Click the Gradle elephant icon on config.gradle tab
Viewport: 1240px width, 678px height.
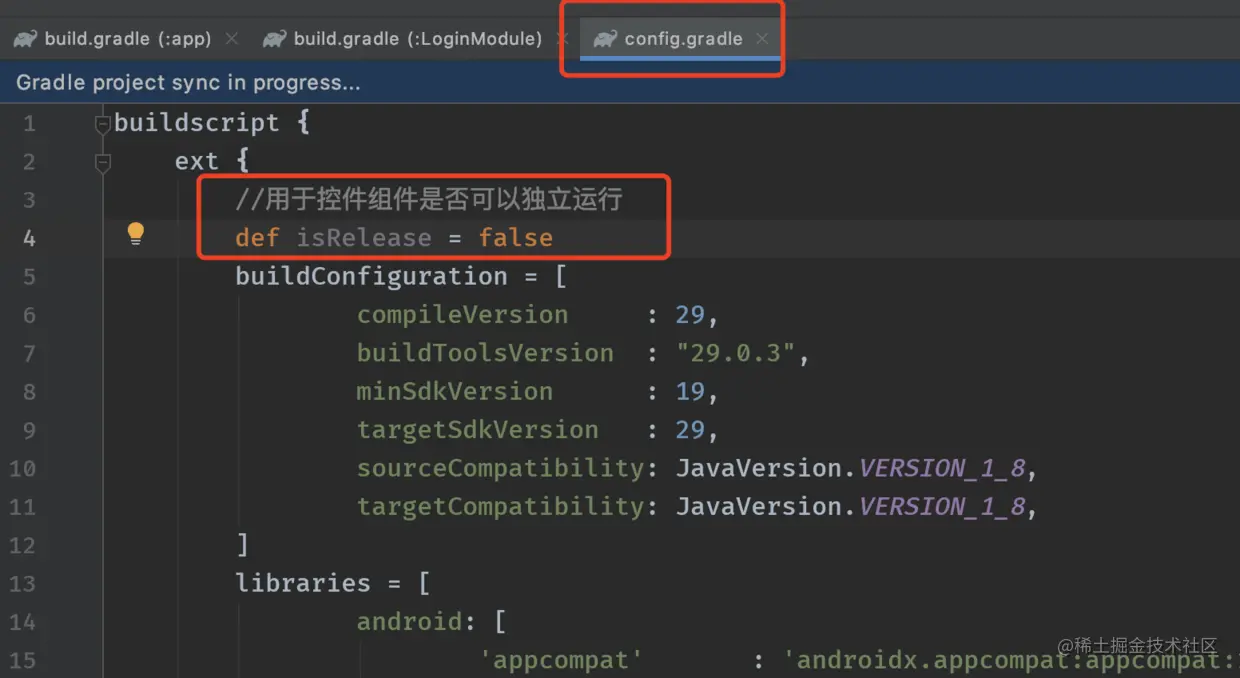point(604,39)
